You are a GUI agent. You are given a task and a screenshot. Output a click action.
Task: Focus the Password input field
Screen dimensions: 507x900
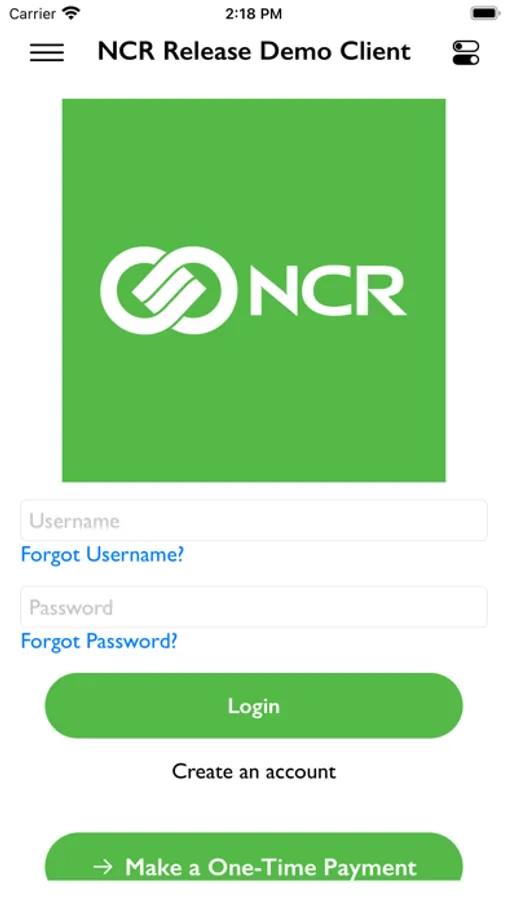[254, 607]
